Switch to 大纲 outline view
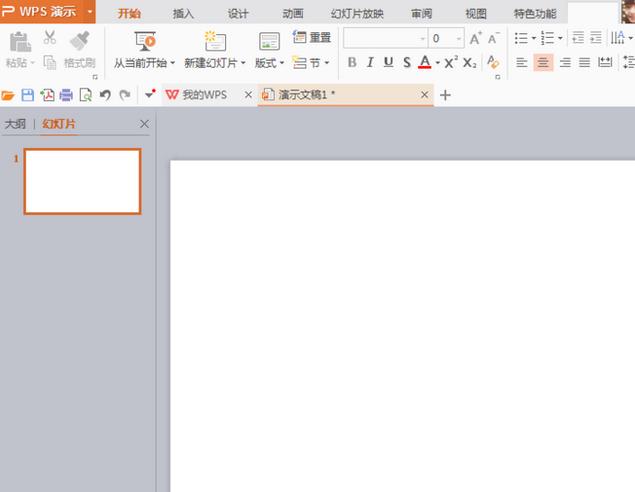This screenshot has width=635, height=492. tap(15, 124)
